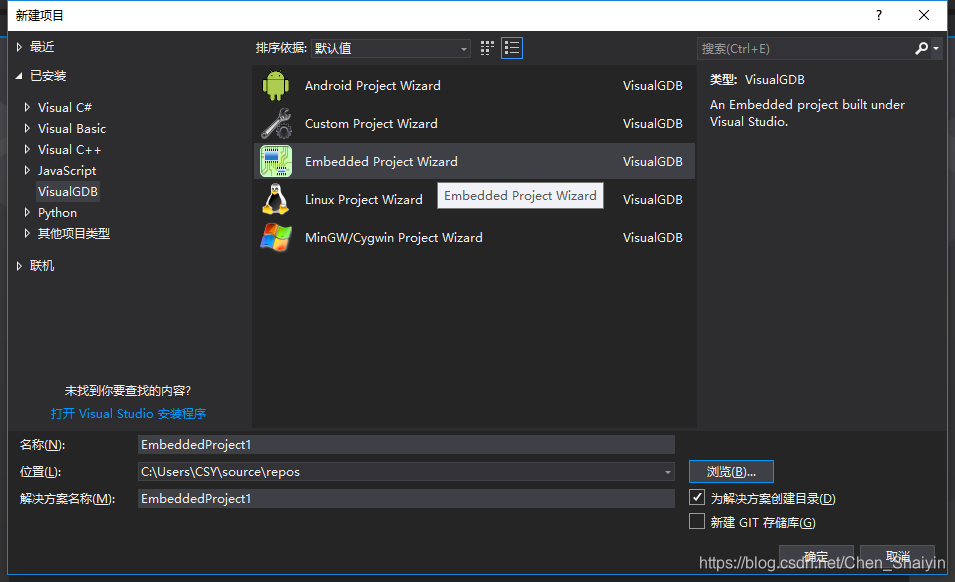Click the Custom Project wrench icon

(276, 124)
